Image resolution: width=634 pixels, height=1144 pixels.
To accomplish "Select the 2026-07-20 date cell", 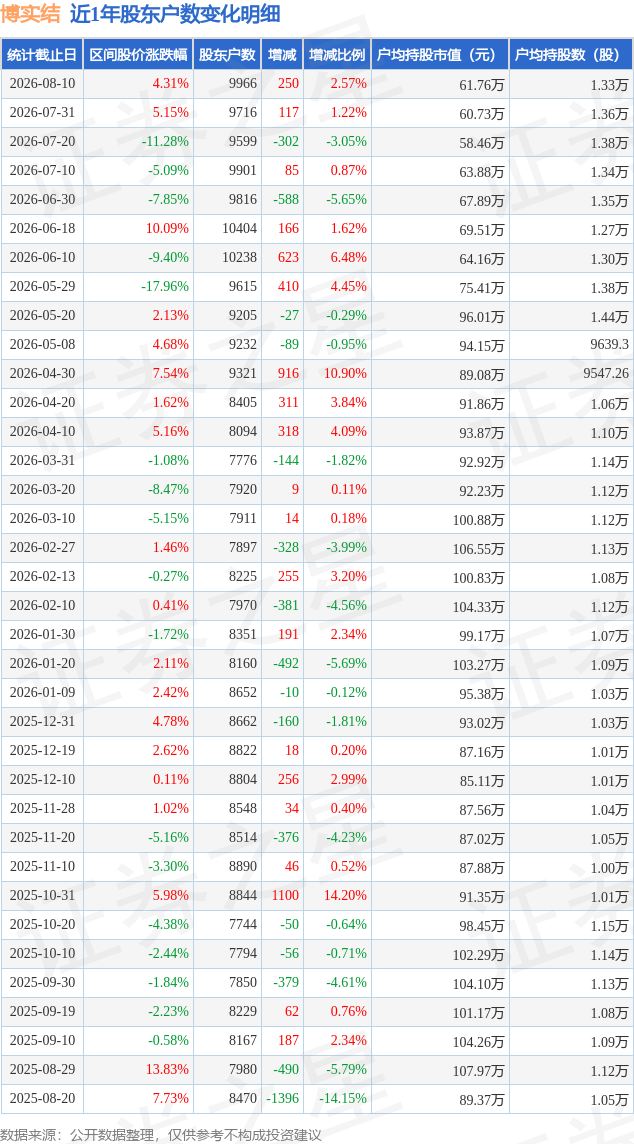I will tap(42, 142).
